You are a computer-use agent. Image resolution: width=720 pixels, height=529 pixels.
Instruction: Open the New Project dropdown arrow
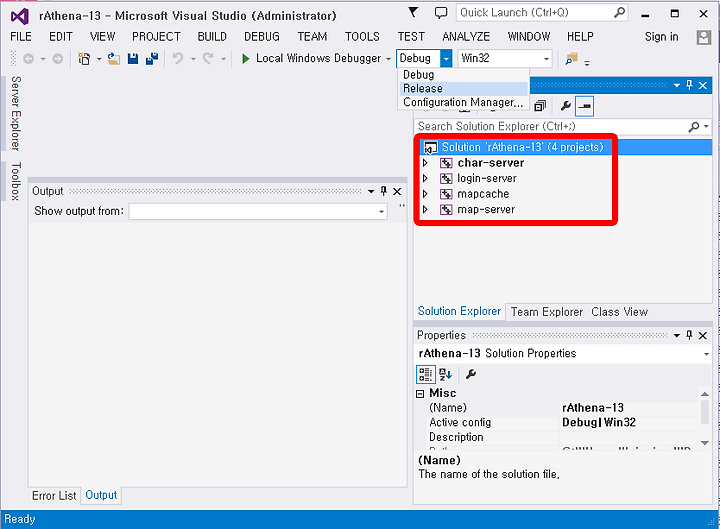tap(99, 59)
